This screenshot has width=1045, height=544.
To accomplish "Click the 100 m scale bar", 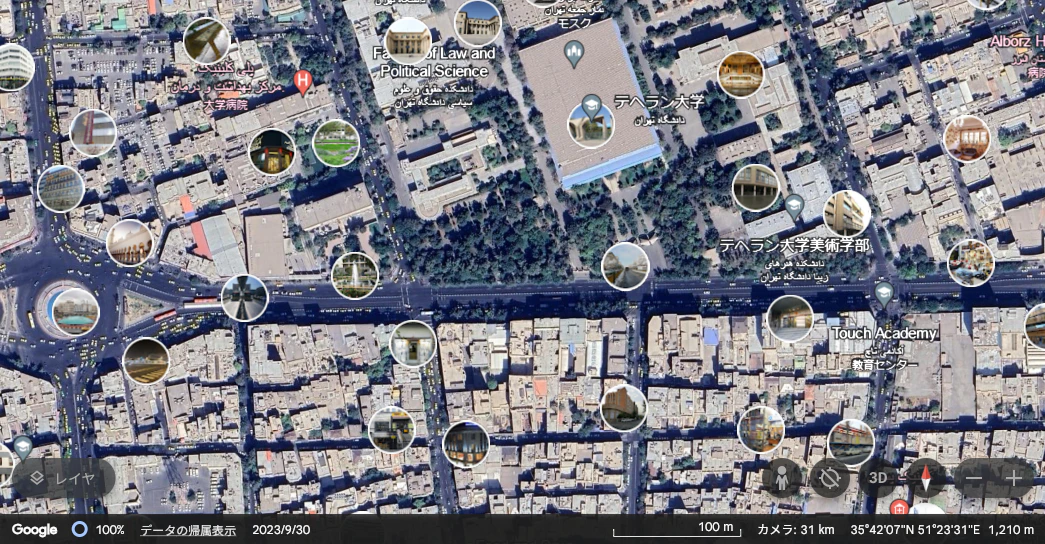I will click(x=676, y=529).
